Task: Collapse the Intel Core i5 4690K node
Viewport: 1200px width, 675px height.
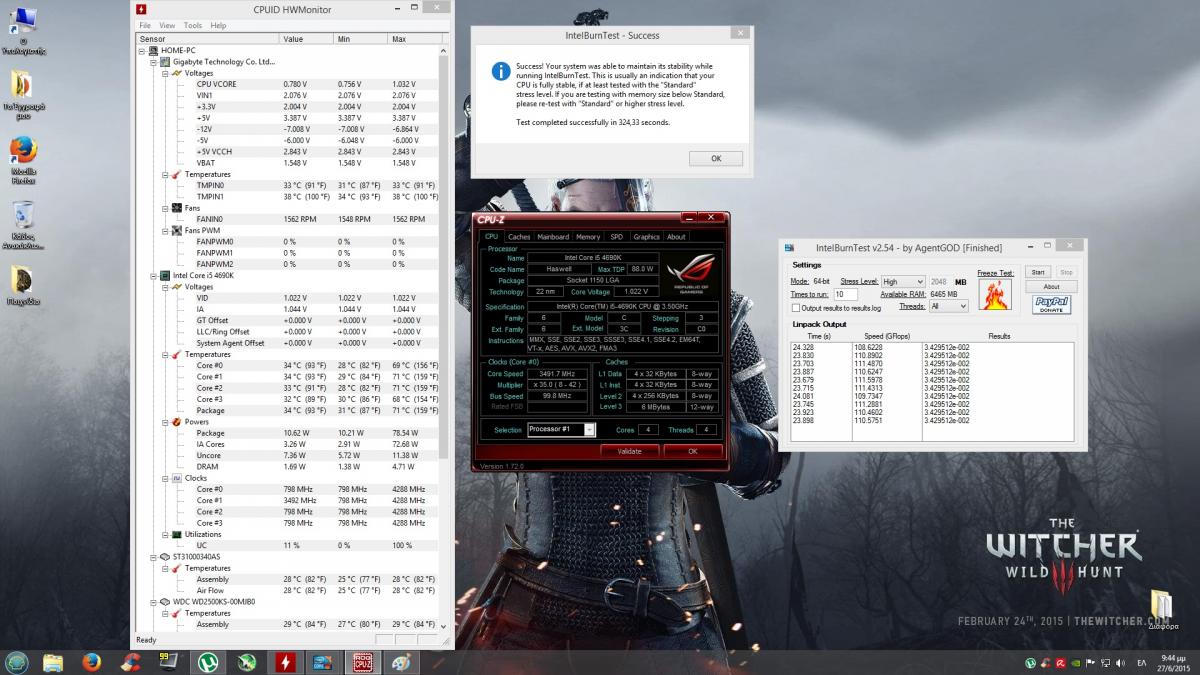Action: tap(154, 275)
